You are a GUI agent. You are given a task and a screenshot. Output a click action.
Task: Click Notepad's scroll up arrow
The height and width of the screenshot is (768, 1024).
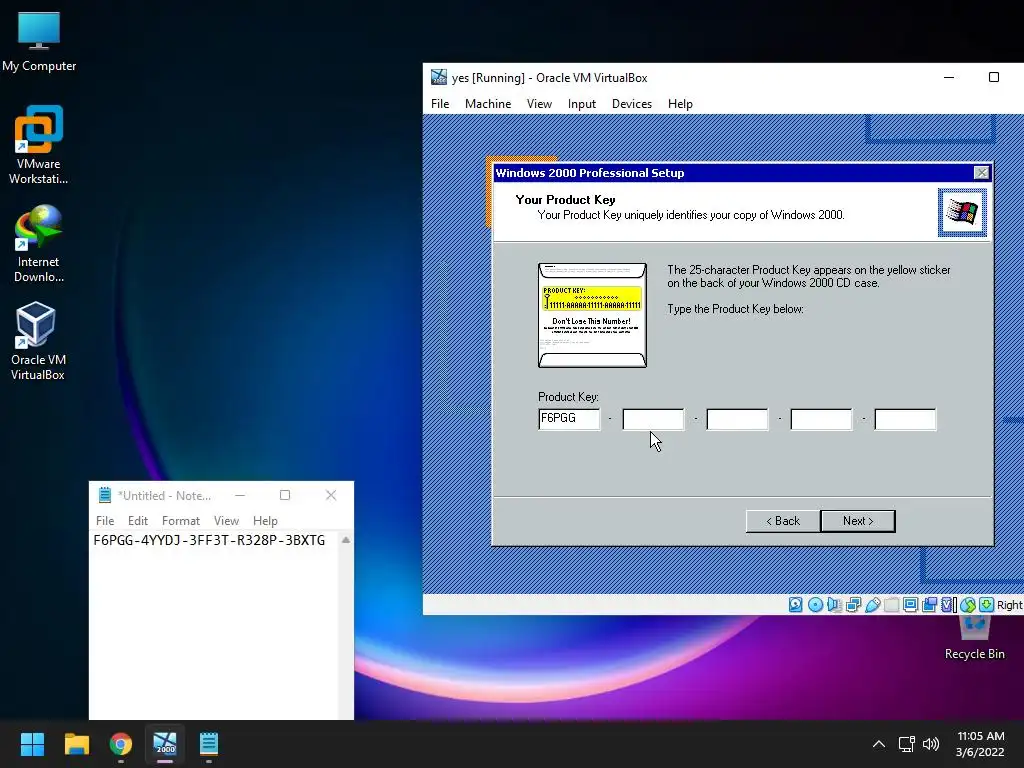click(x=345, y=540)
